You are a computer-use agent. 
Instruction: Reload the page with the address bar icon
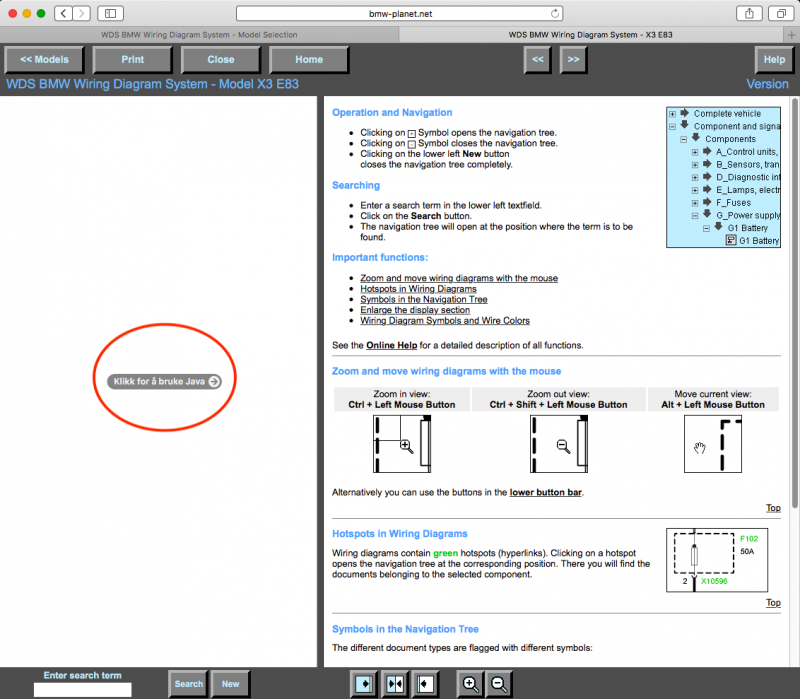coord(555,13)
